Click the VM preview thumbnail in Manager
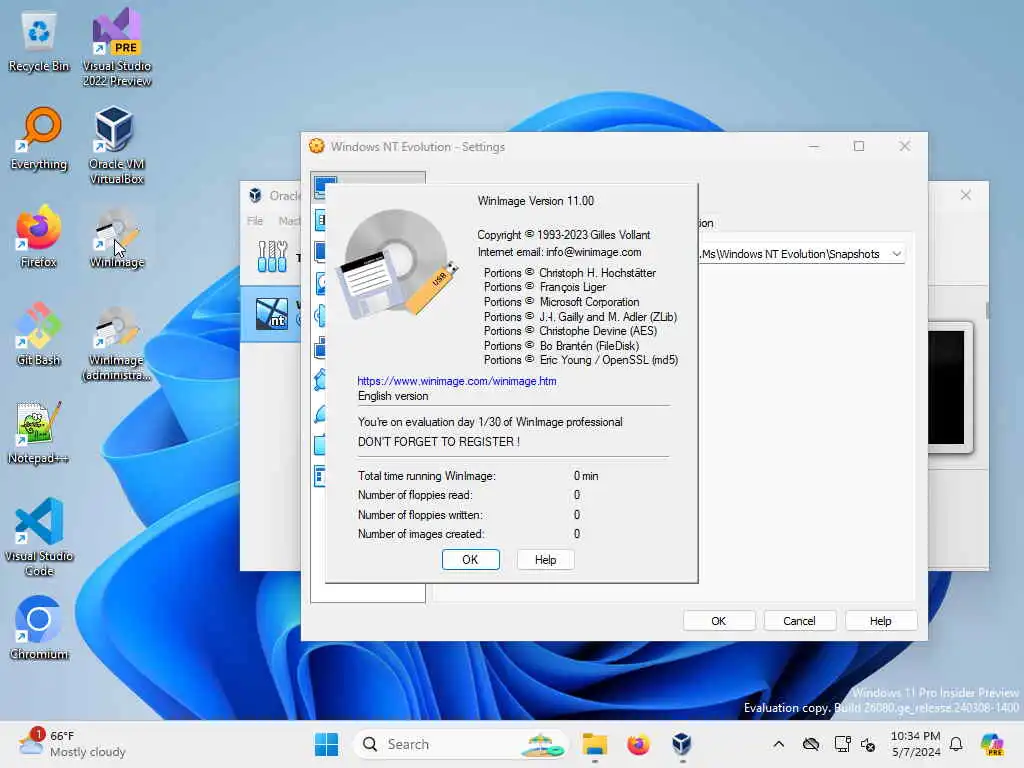1024x768 pixels. (950, 387)
